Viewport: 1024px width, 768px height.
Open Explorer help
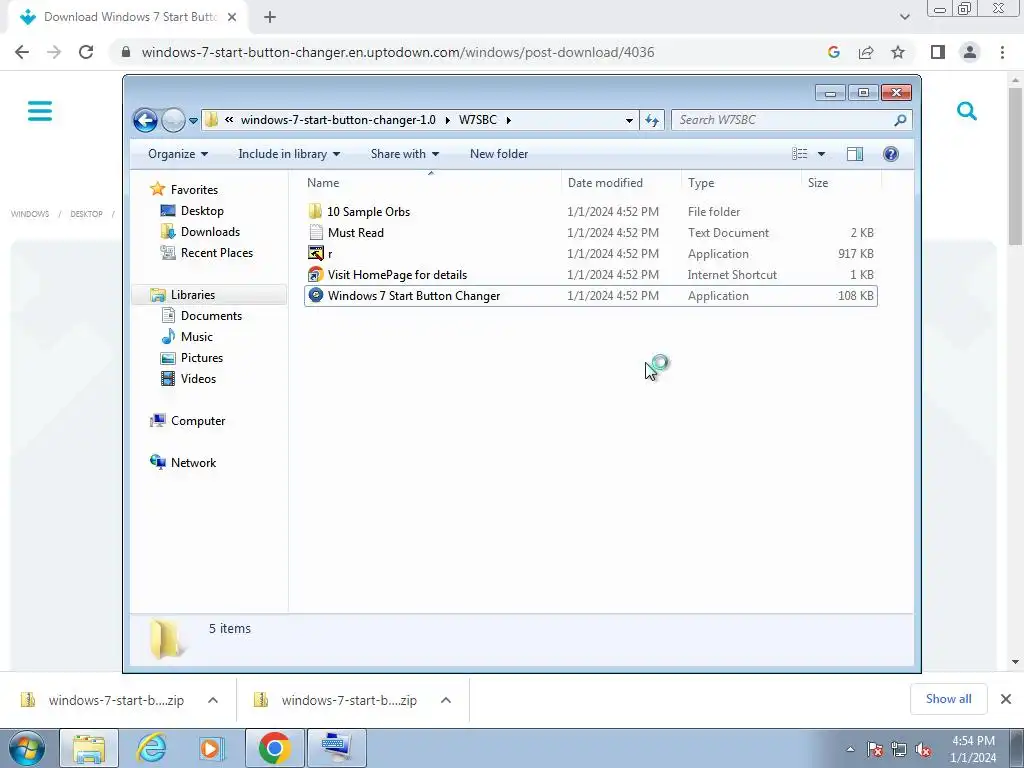click(890, 154)
